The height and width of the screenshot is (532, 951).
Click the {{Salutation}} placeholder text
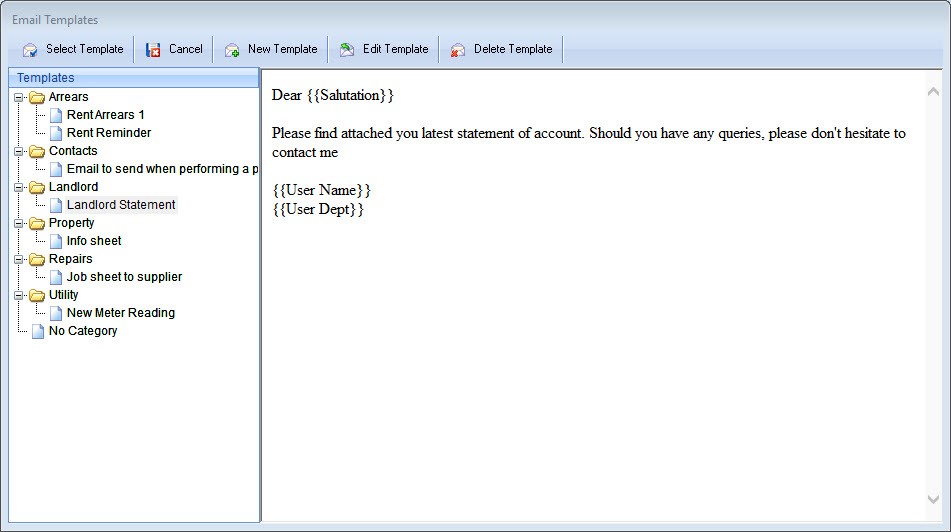(x=351, y=95)
